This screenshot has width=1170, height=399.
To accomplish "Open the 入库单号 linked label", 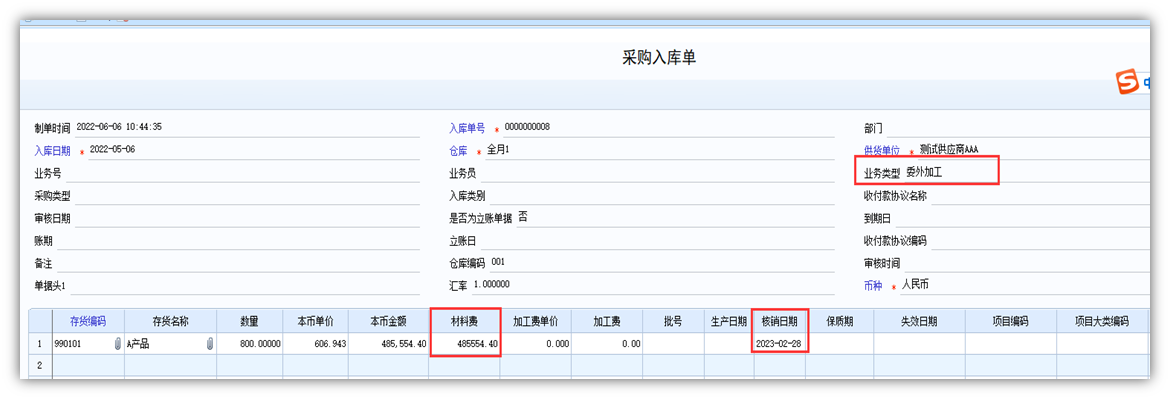I will click(x=467, y=128).
